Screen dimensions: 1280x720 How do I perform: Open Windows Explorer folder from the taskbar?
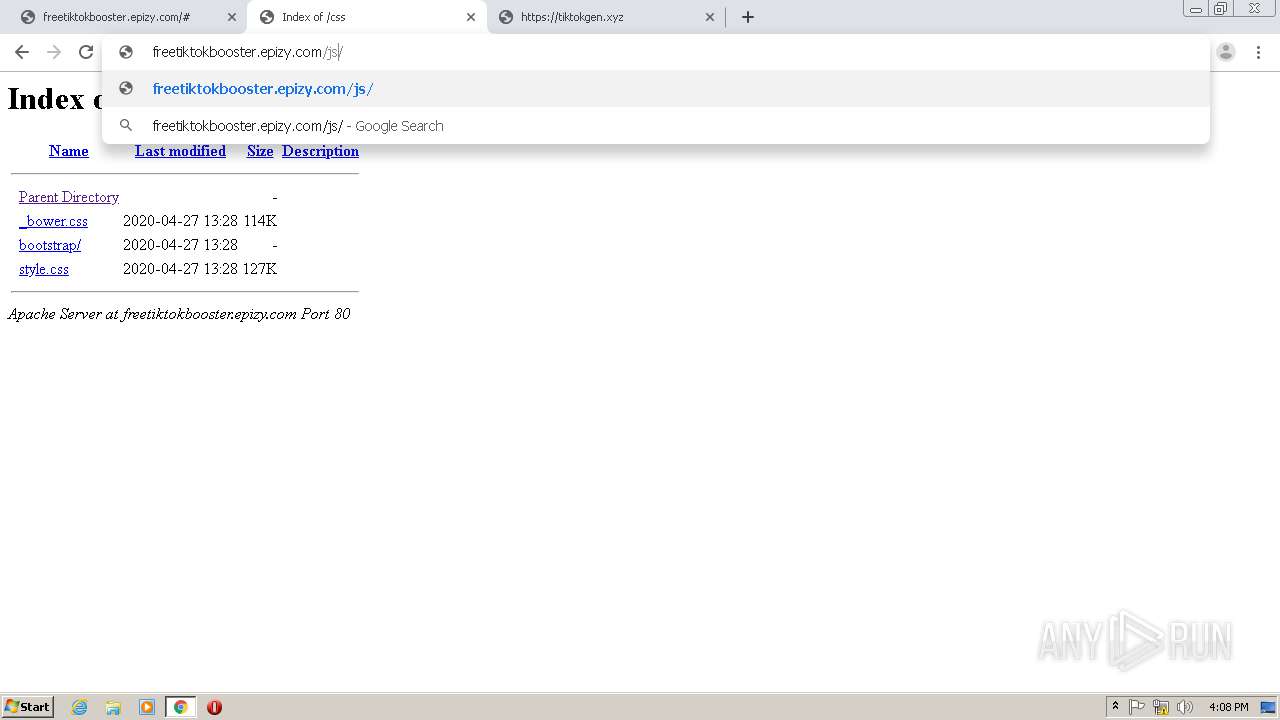click(x=113, y=707)
